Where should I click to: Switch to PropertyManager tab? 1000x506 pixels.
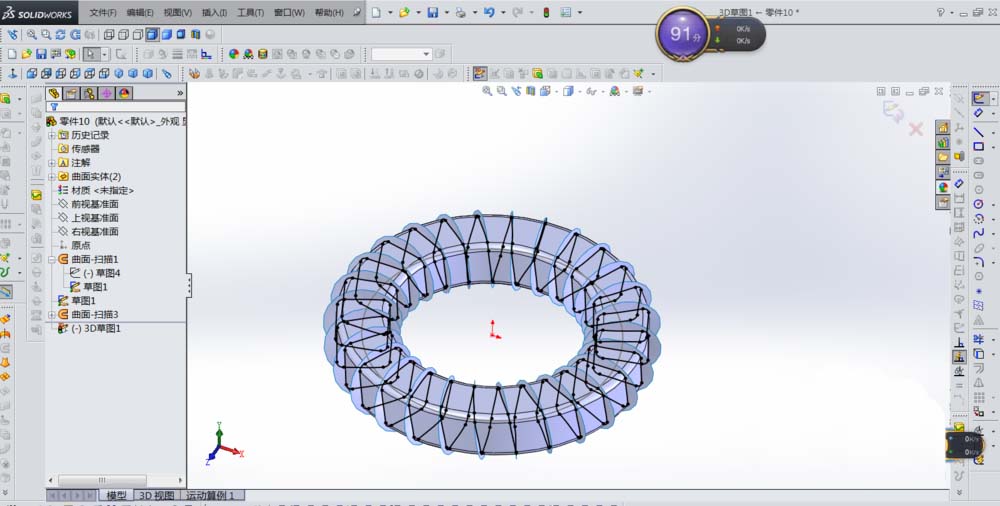71,93
